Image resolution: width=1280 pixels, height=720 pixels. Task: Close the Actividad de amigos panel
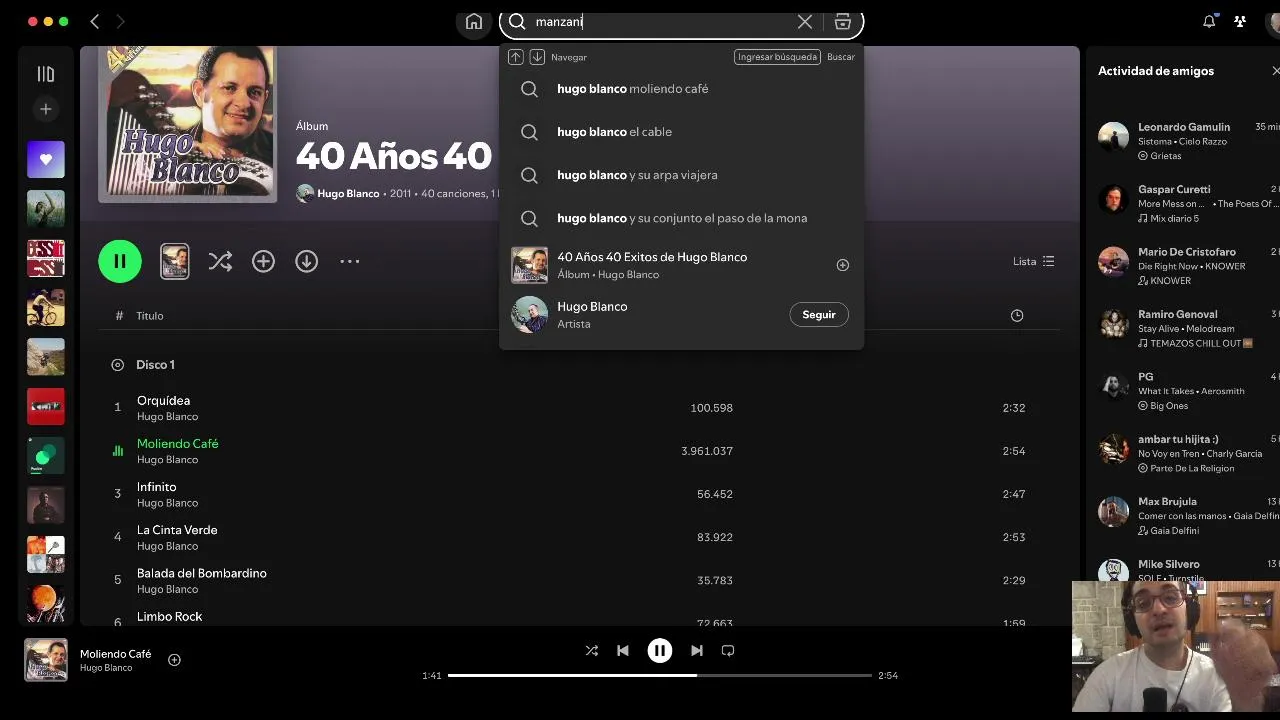click(1274, 71)
